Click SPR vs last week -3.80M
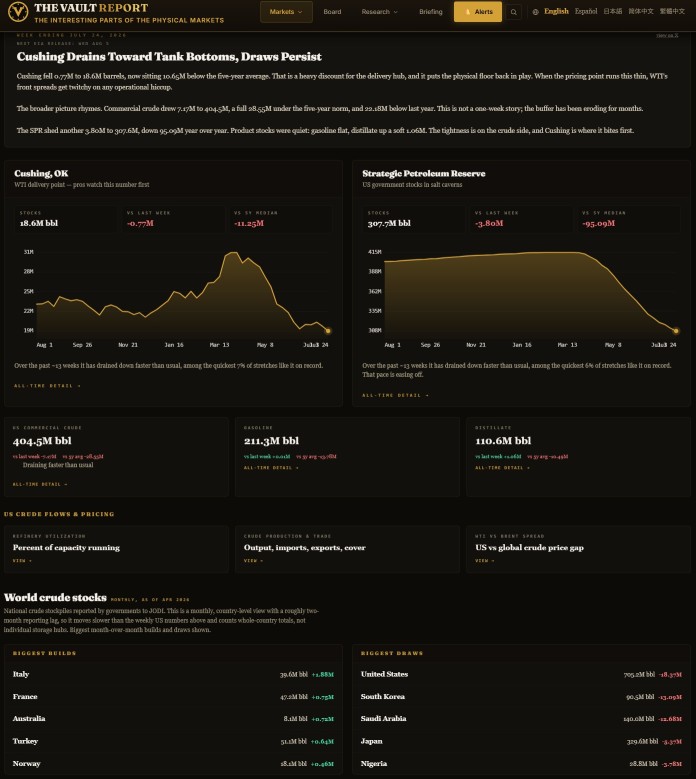696x779 pixels. [x=489, y=223]
